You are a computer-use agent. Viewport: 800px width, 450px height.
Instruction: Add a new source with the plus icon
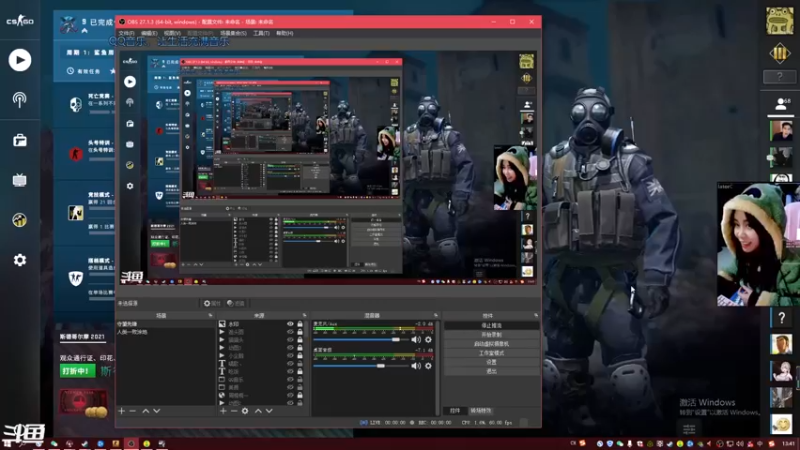pos(223,411)
